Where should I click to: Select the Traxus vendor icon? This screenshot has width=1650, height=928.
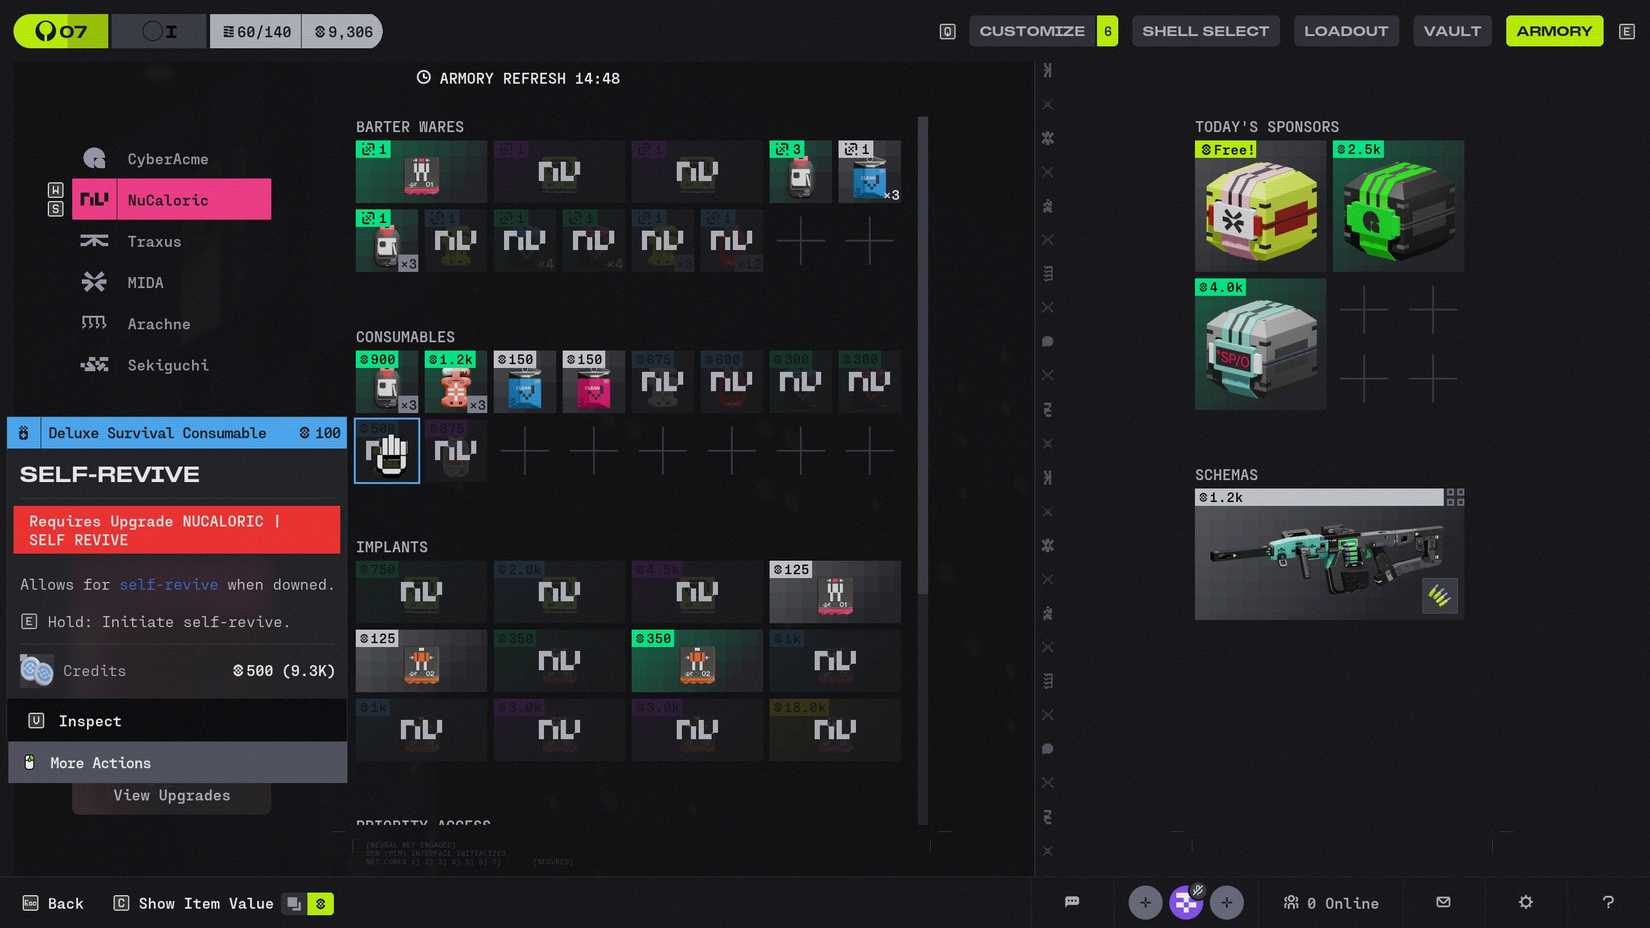tap(93, 241)
